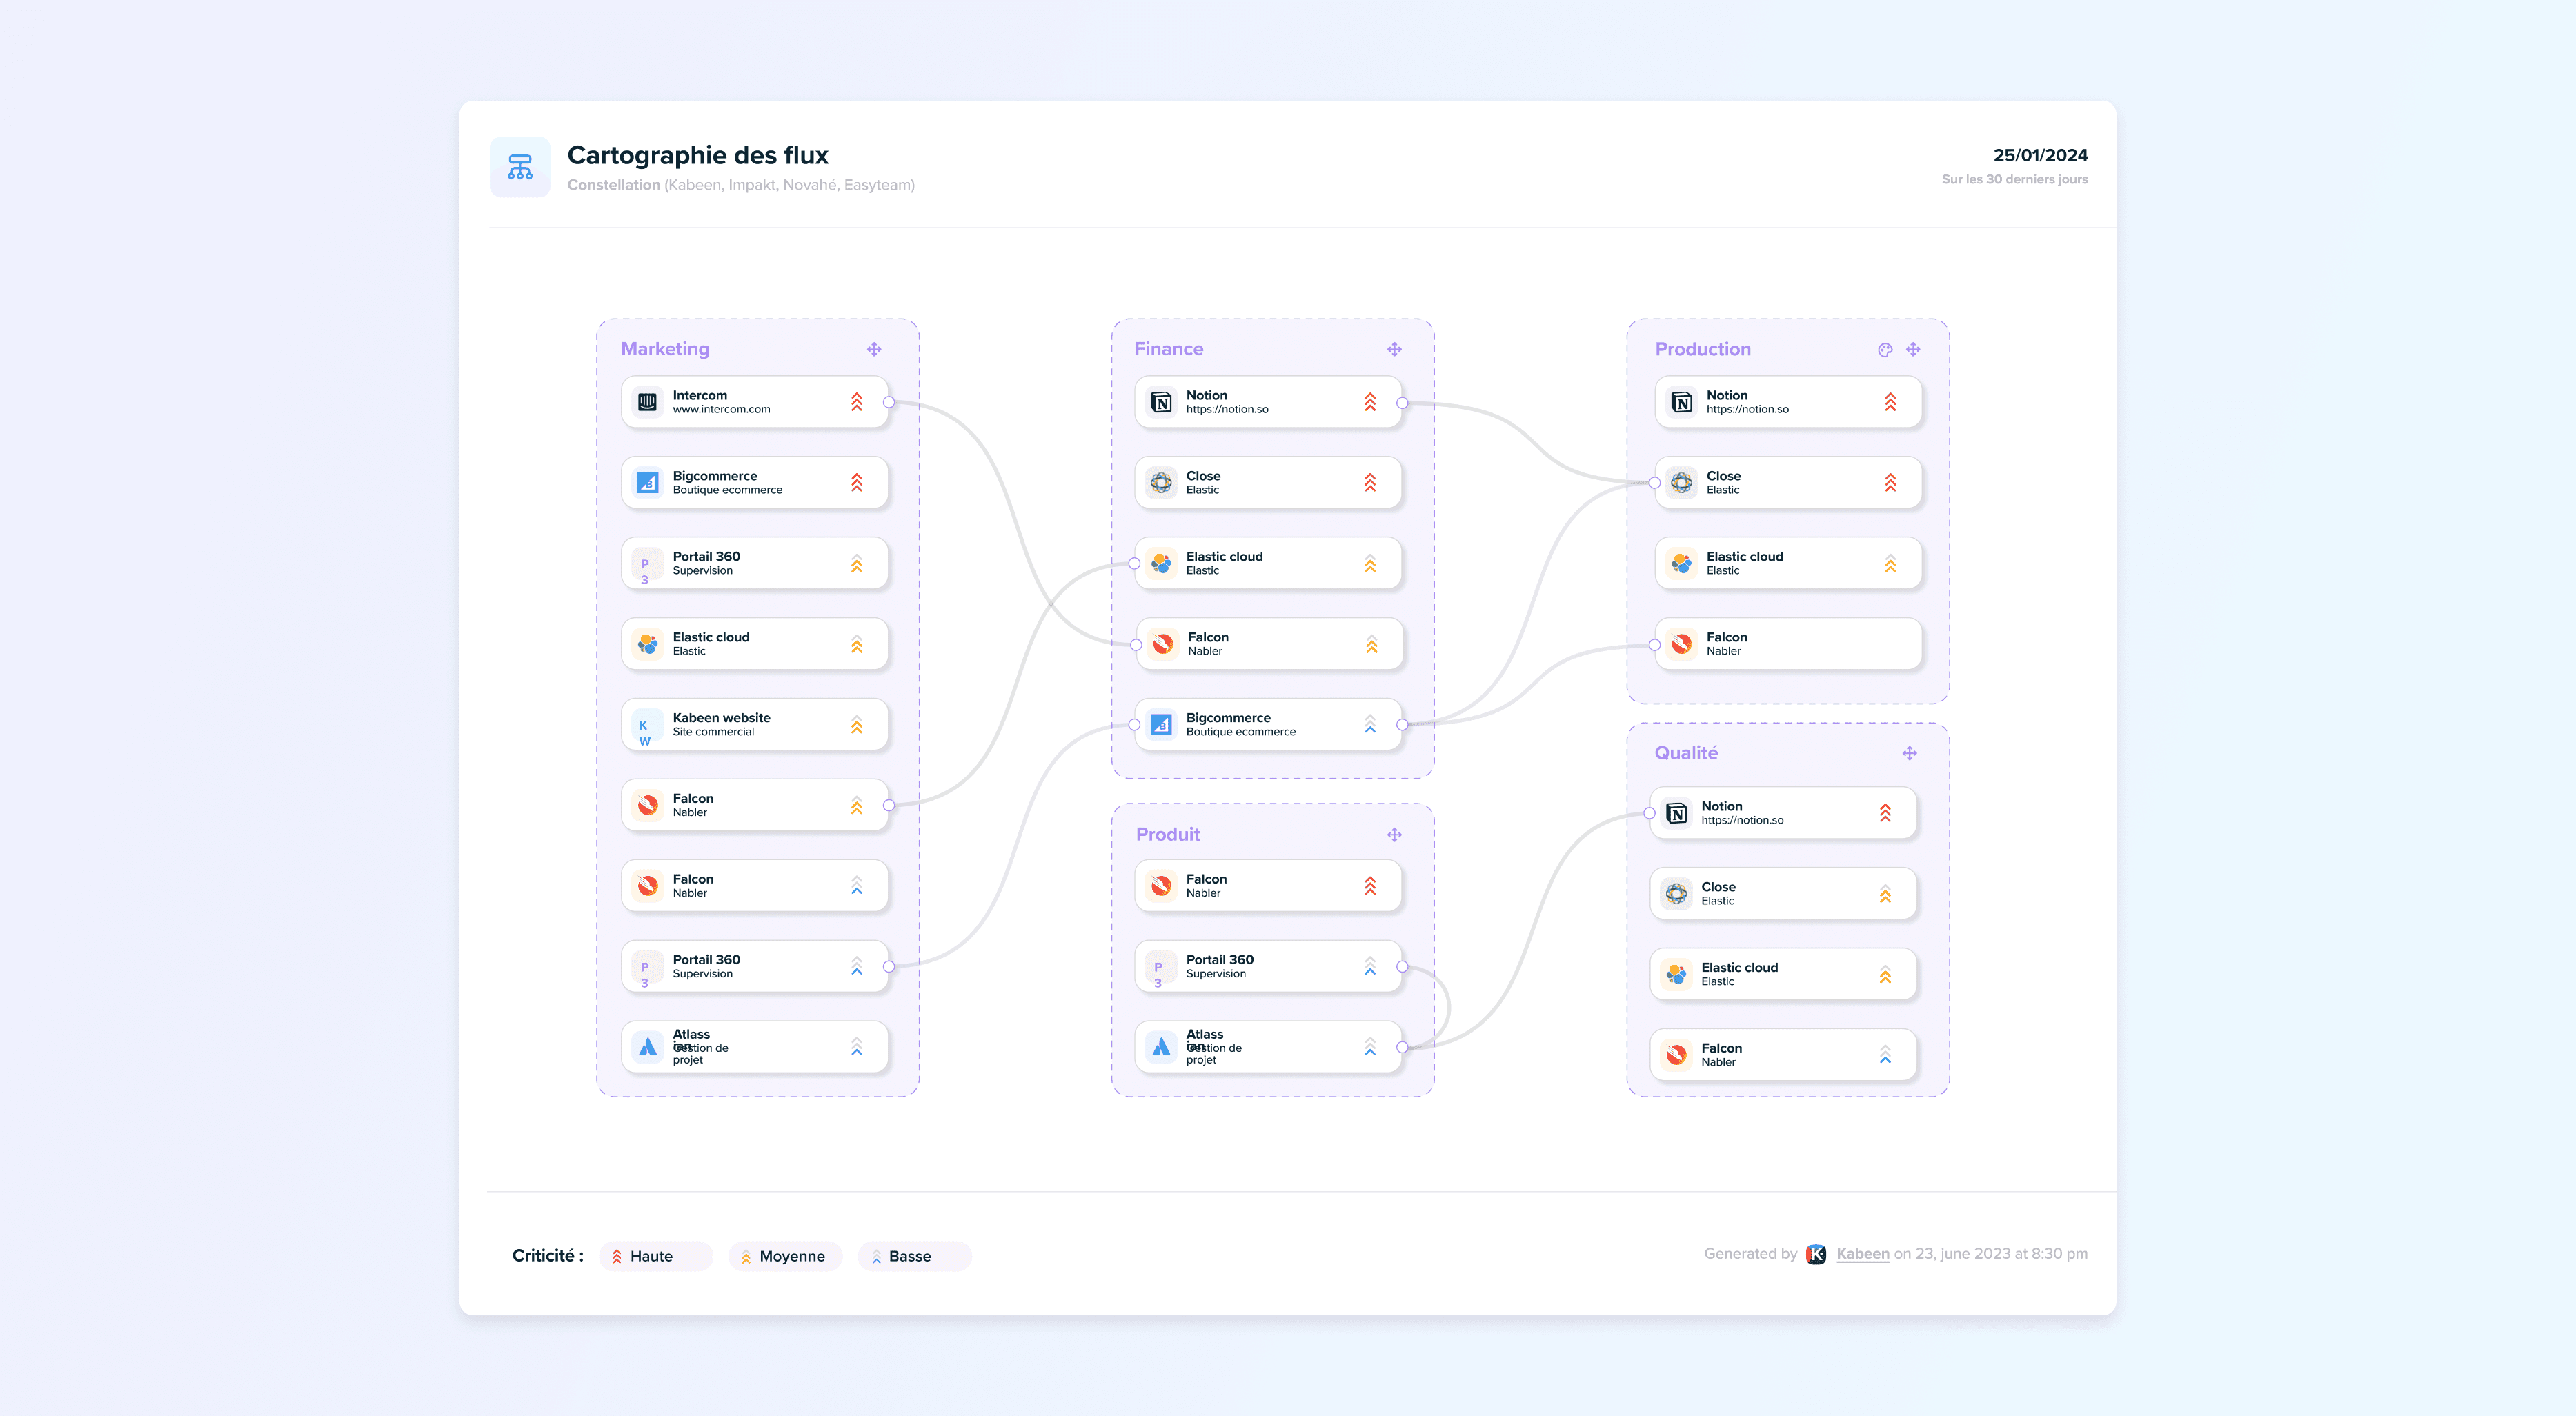2576x1416 pixels.
Task: Click the Production group move handle icon
Action: (x=1913, y=349)
